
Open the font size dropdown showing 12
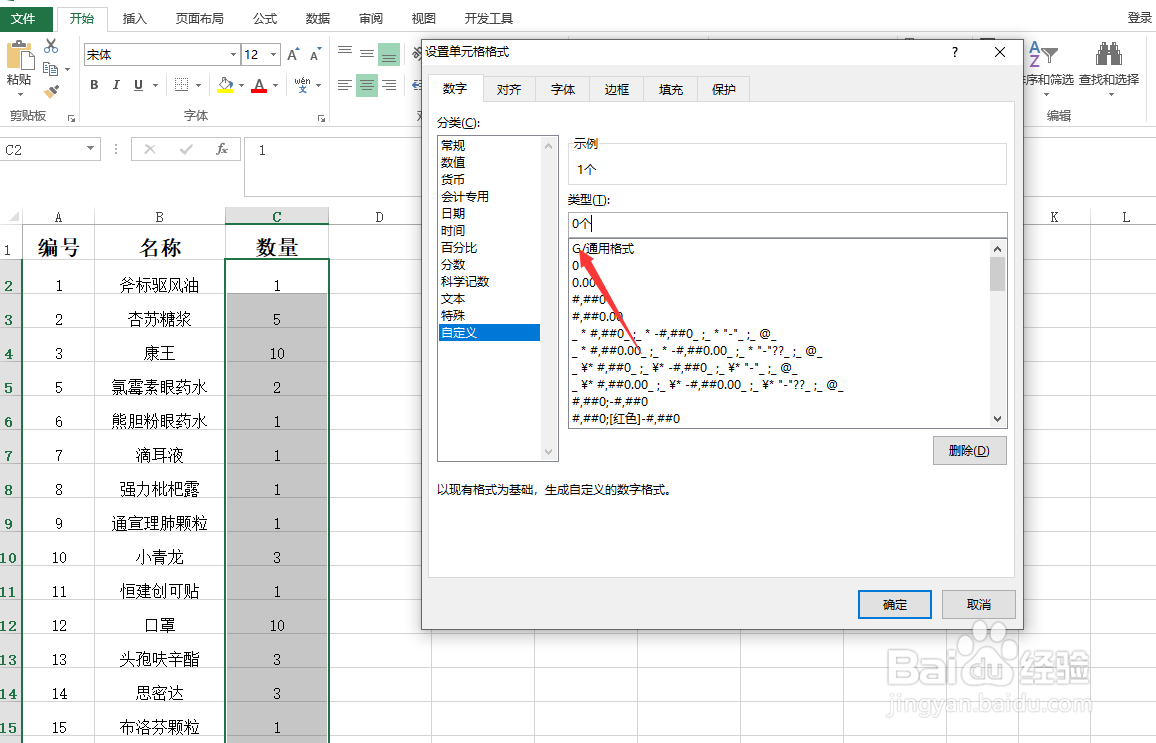pos(272,54)
